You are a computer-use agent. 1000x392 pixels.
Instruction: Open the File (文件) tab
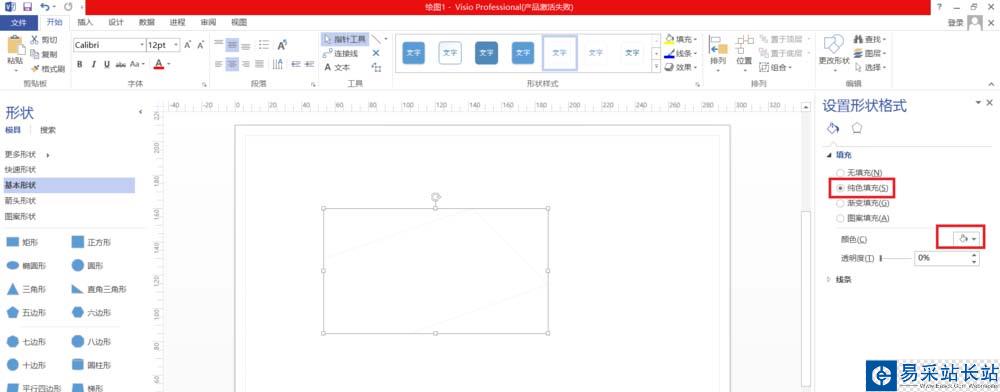coord(19,22)
